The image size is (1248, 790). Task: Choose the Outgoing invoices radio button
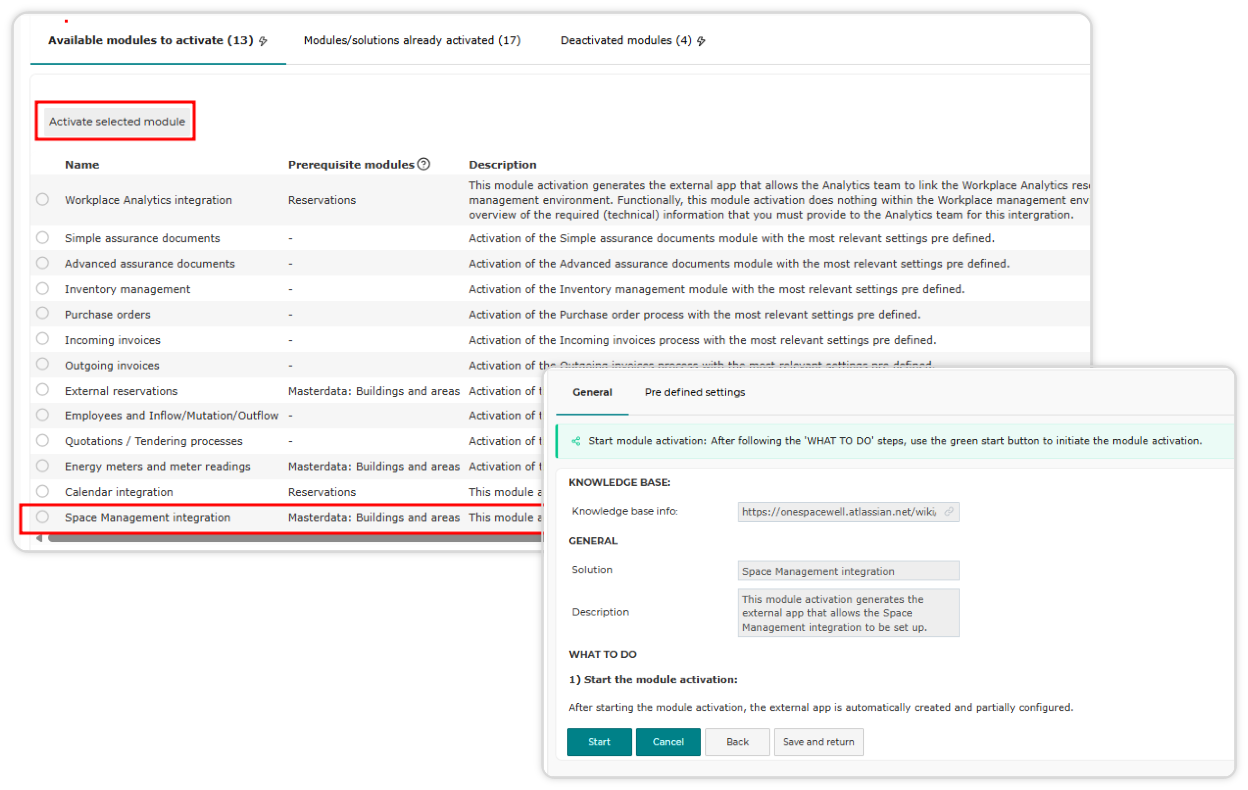coord(42,365)
